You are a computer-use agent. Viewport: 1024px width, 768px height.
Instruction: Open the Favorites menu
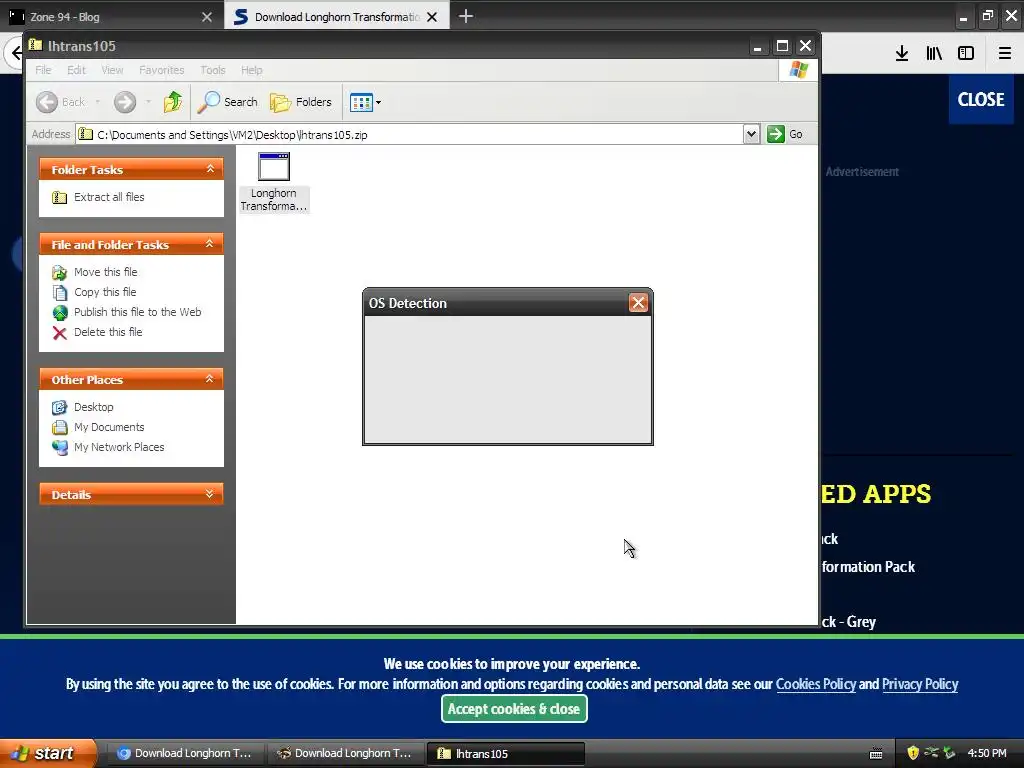pyautogui.click(x=161, y=70)
